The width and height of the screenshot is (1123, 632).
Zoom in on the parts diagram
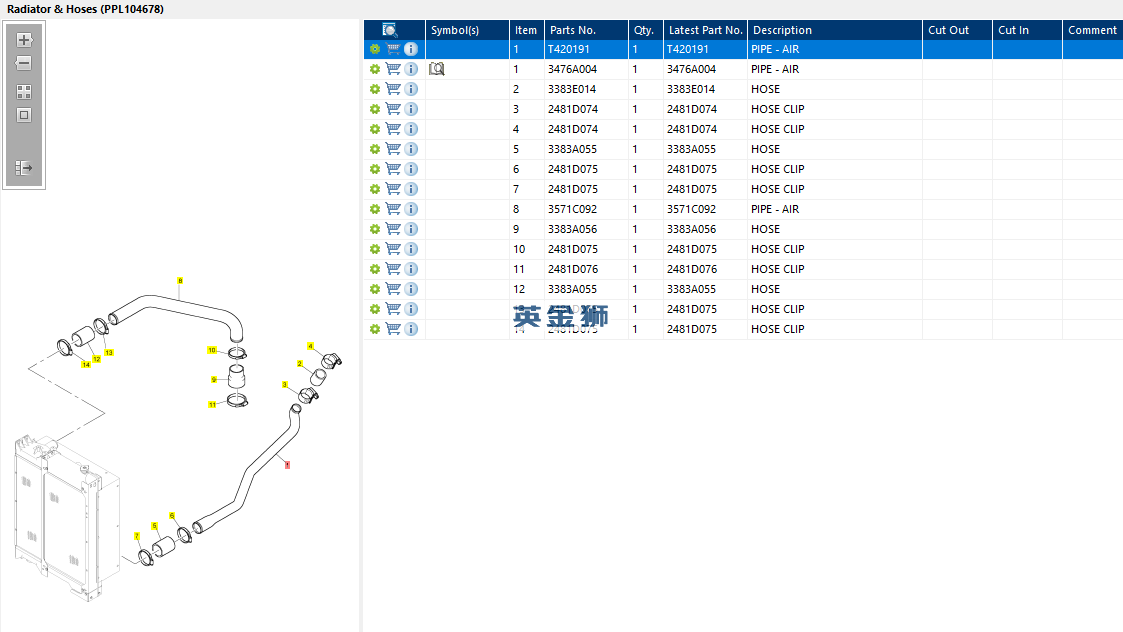point(24,40)
